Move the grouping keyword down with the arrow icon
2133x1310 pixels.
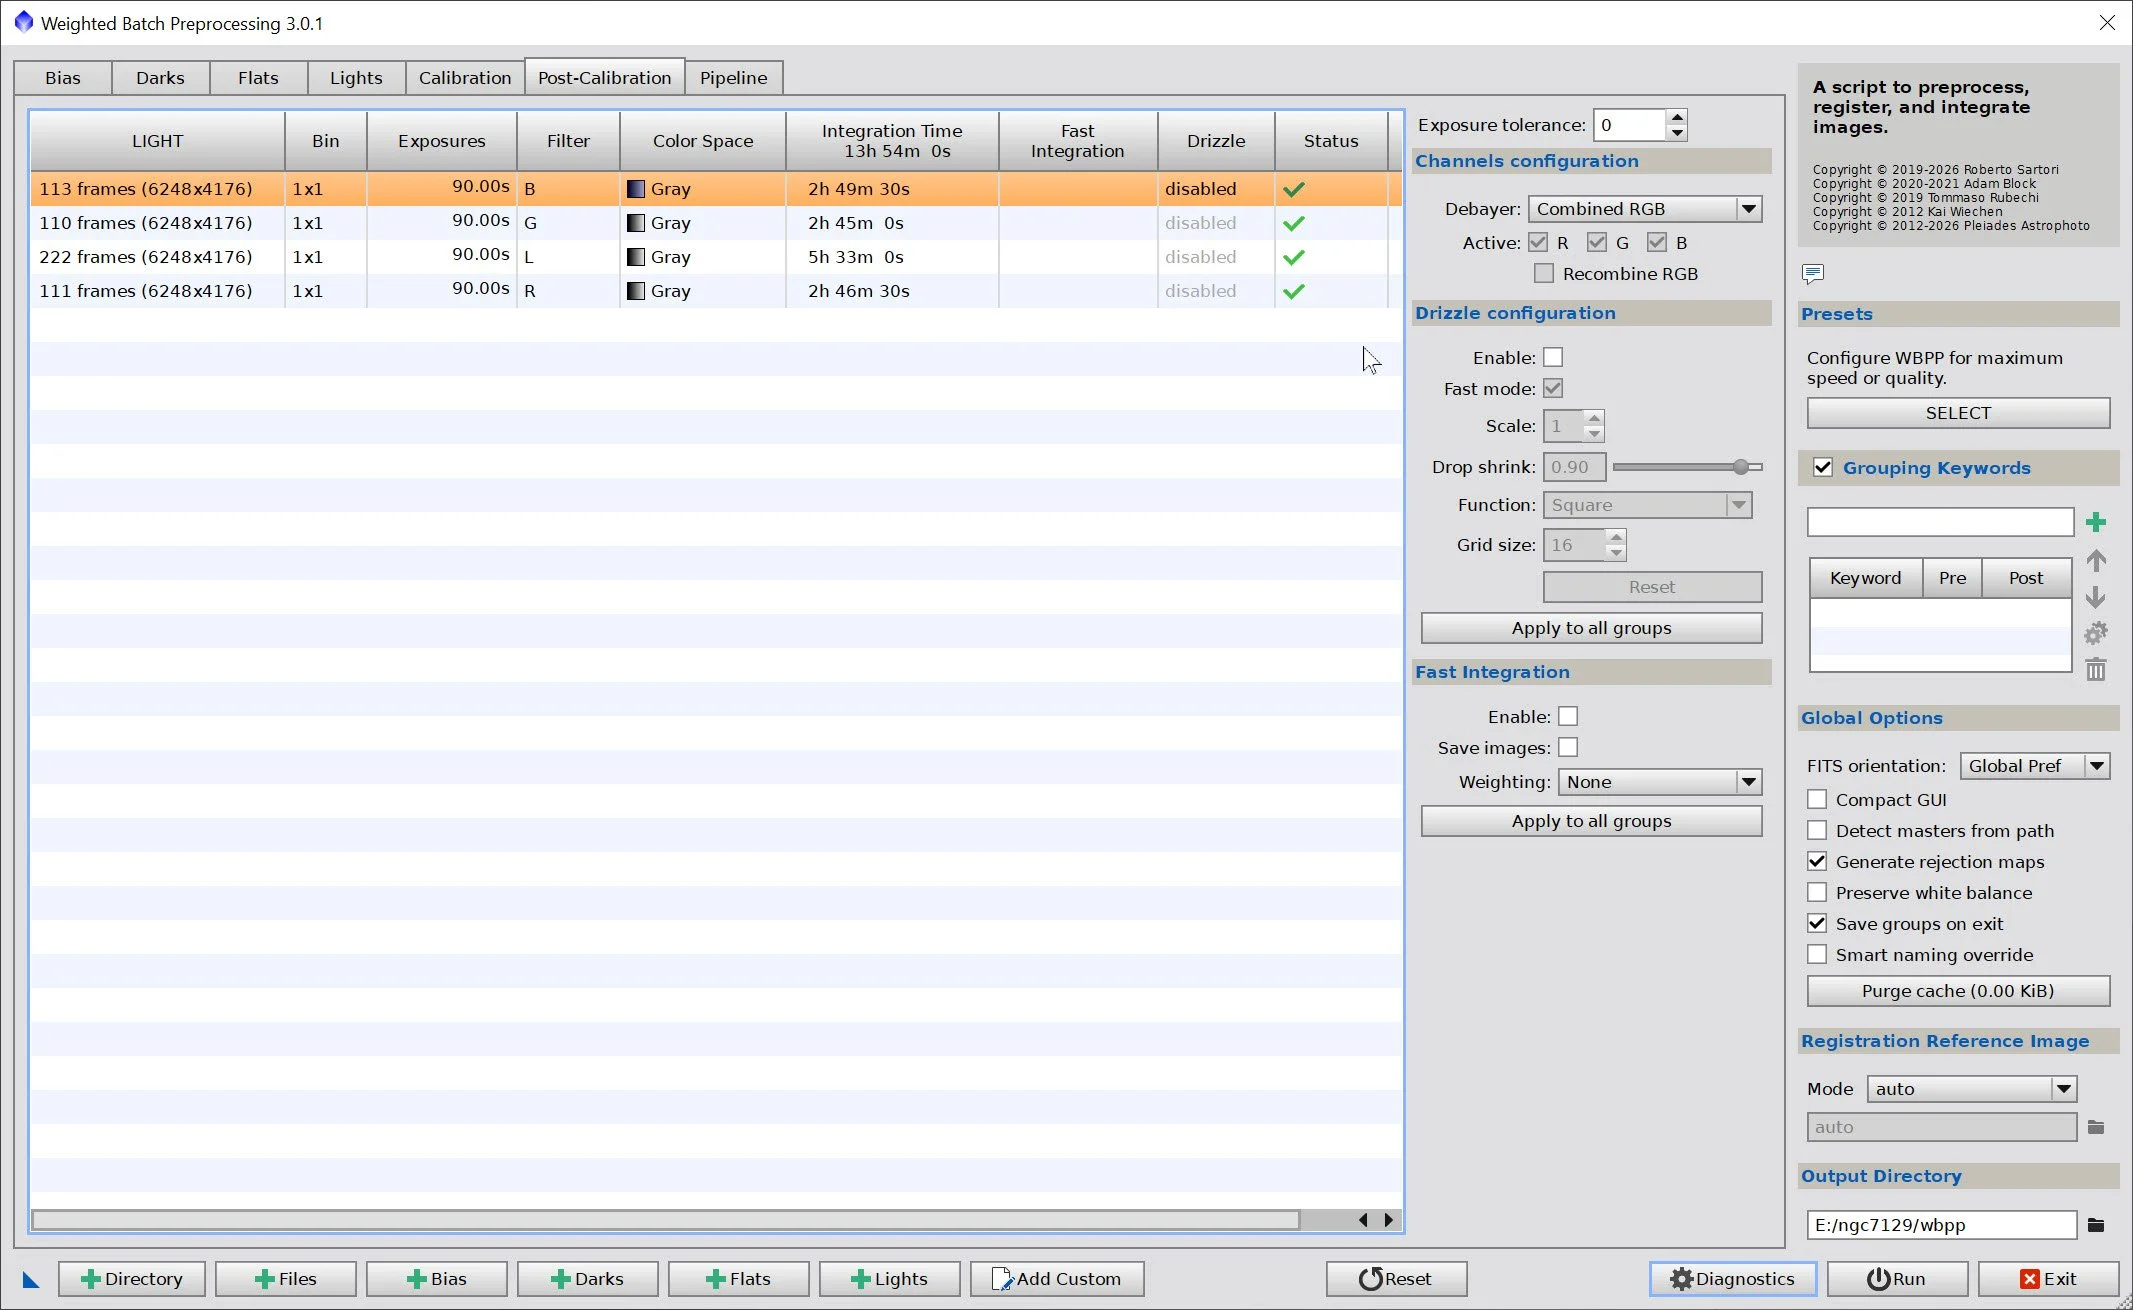2096,597
